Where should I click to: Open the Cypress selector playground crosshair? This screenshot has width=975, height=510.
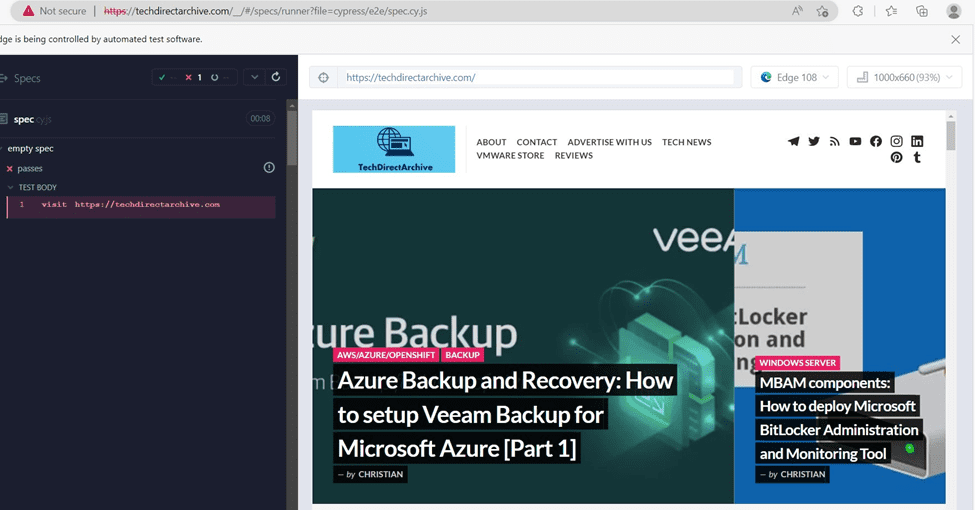point(323,77)
